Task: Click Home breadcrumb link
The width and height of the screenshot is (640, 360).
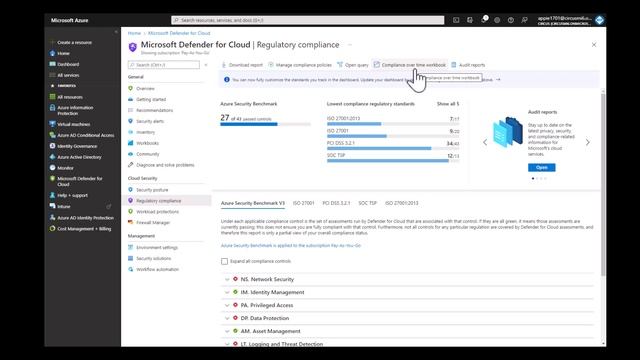Action: [134, 33]
